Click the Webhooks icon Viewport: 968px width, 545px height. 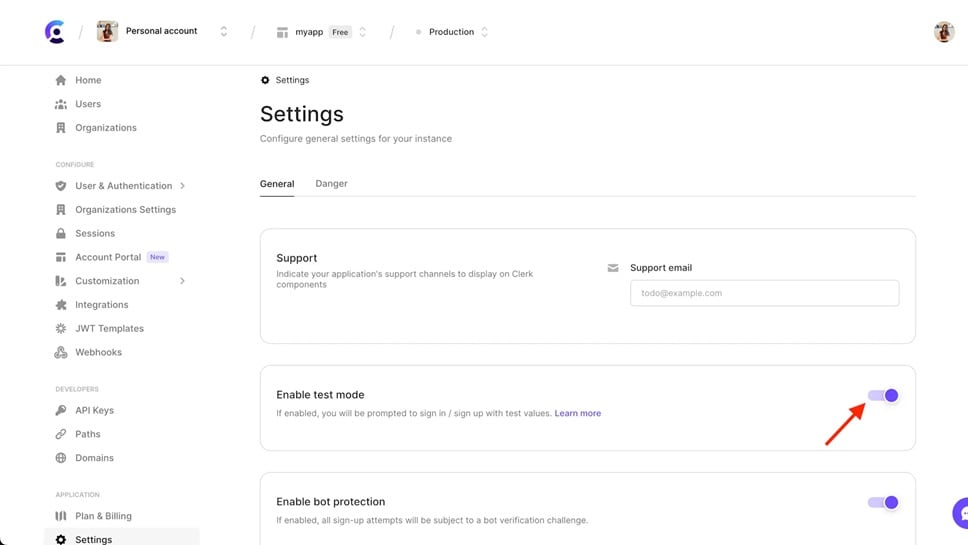pos(60,352)
